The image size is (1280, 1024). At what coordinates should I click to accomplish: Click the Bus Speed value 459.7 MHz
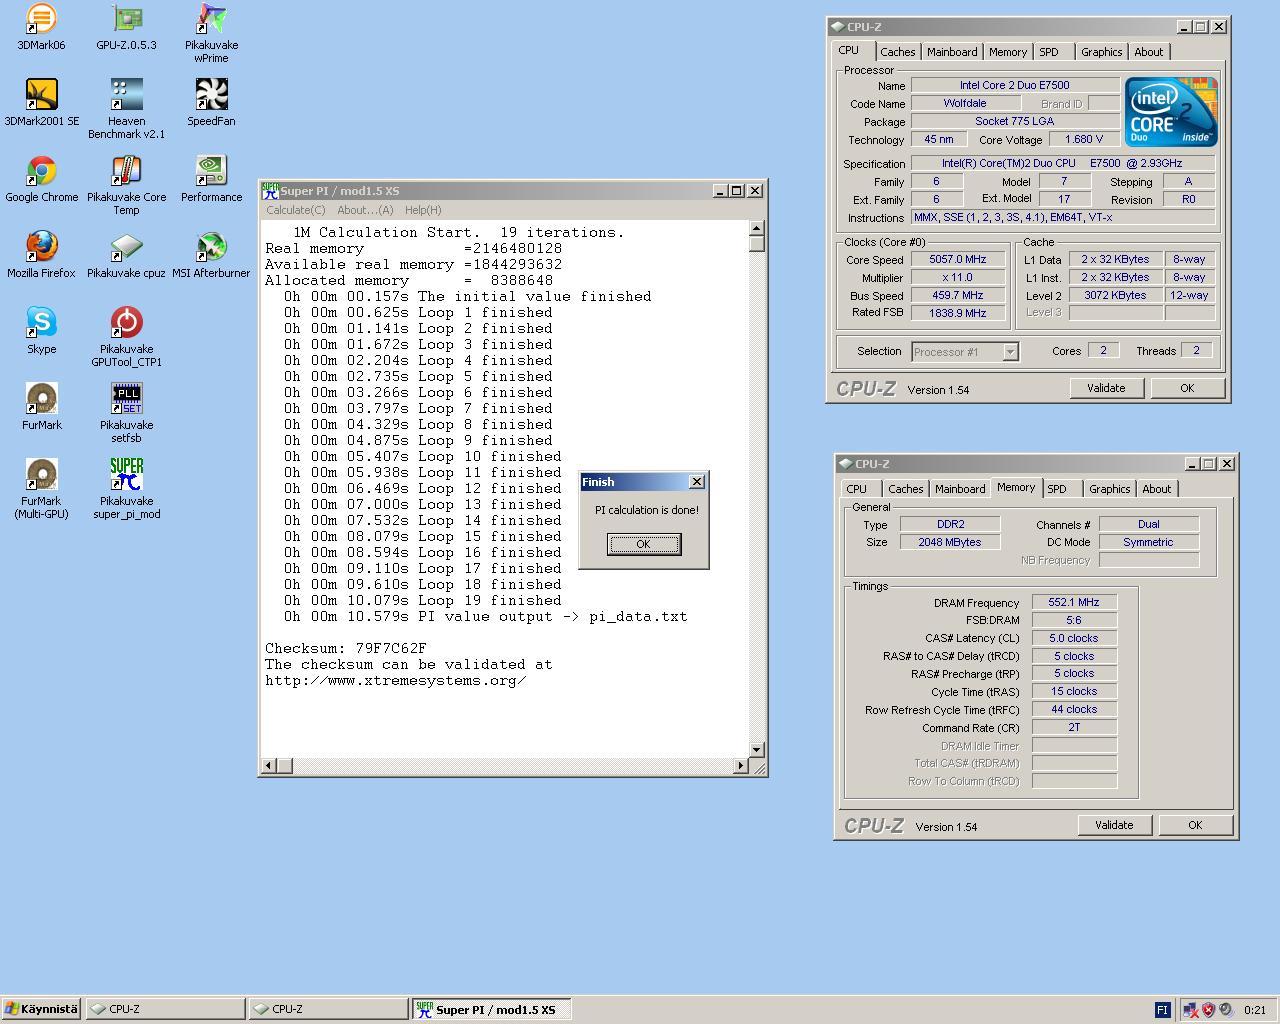pyautogui.click(x=957, y=296)
